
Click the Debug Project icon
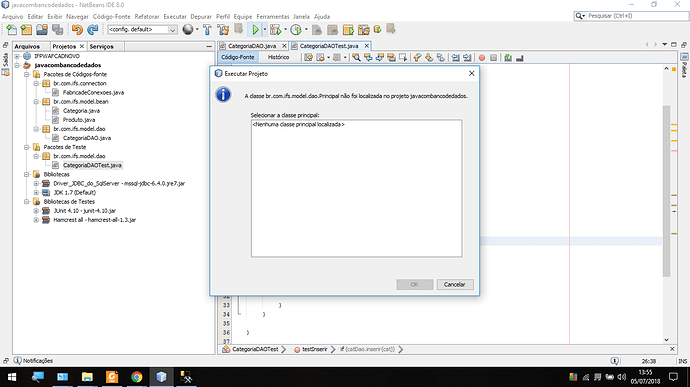click(x=275, y=29)
